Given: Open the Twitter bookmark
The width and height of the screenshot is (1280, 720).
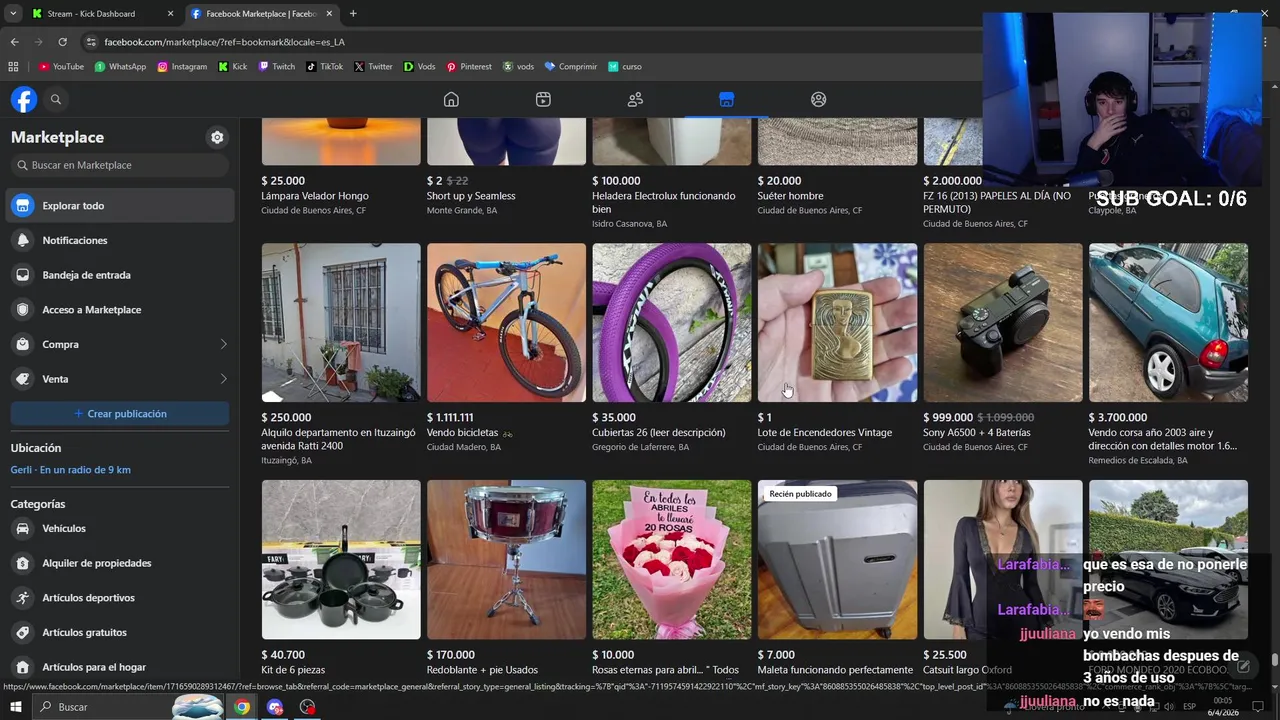Looking at the screenshot, I should coord(373,67).
